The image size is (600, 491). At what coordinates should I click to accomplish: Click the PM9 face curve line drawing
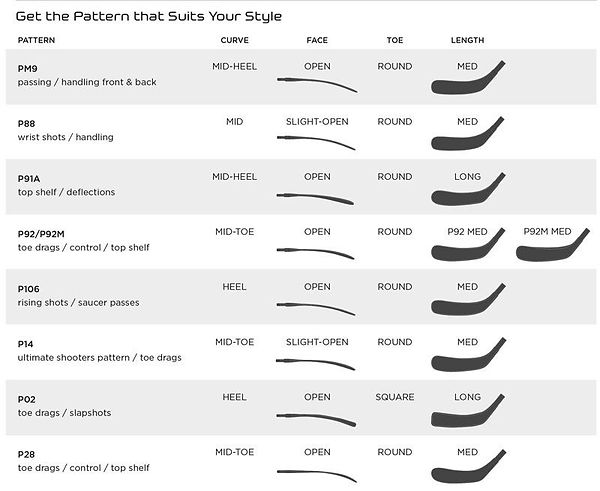pyautogui.click(x=316, y=83)
